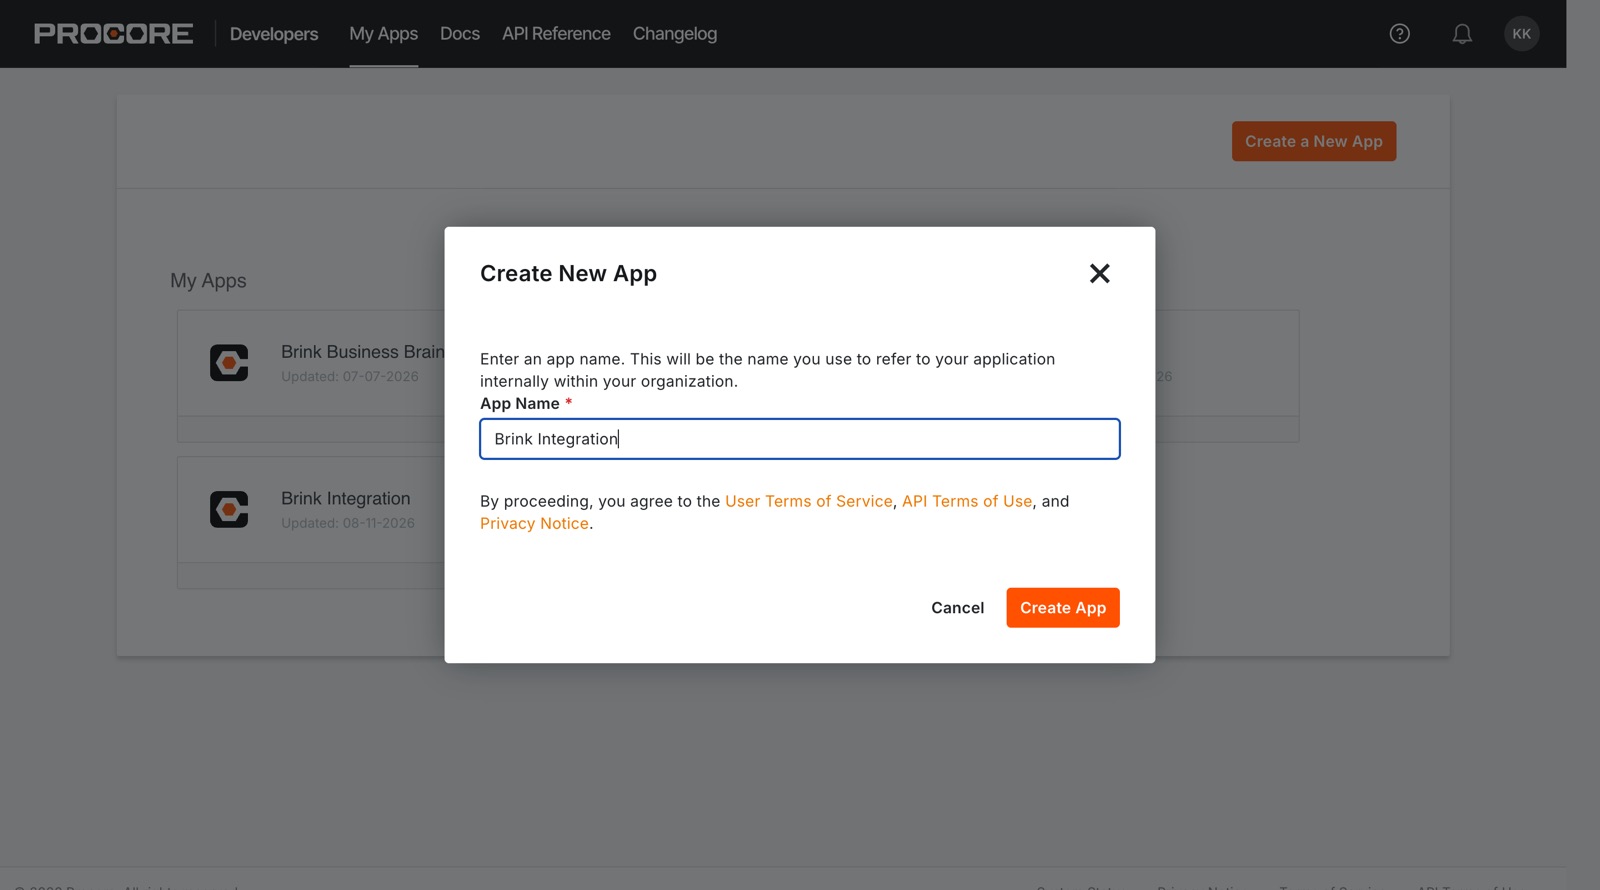The height and width of the screenshot is (890, 1600).
Task: Click the Create a New App button
Action: click(x=1314, y=142)
